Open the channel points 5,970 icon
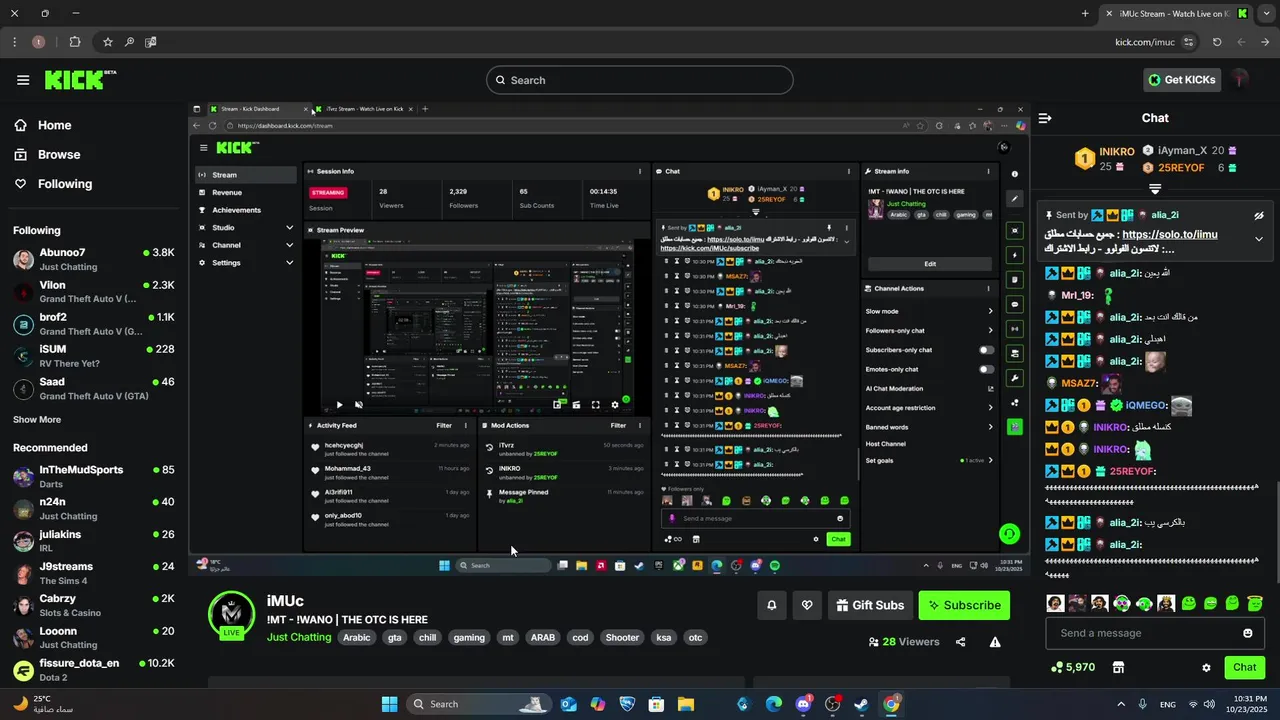This screenshot has width=1280, height=720. [x=1074, y=667]
